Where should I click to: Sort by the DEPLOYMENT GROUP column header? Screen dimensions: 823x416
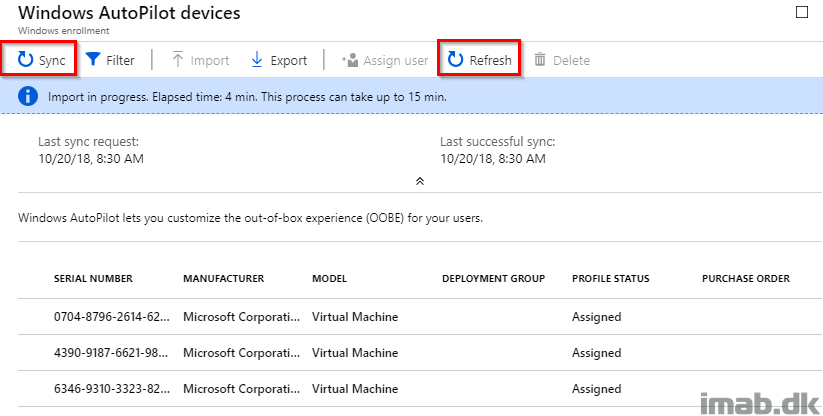point(493,279)
